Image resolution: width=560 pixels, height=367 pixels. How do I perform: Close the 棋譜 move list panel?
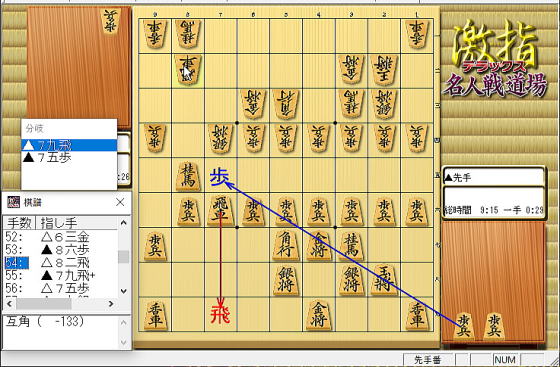120,202
